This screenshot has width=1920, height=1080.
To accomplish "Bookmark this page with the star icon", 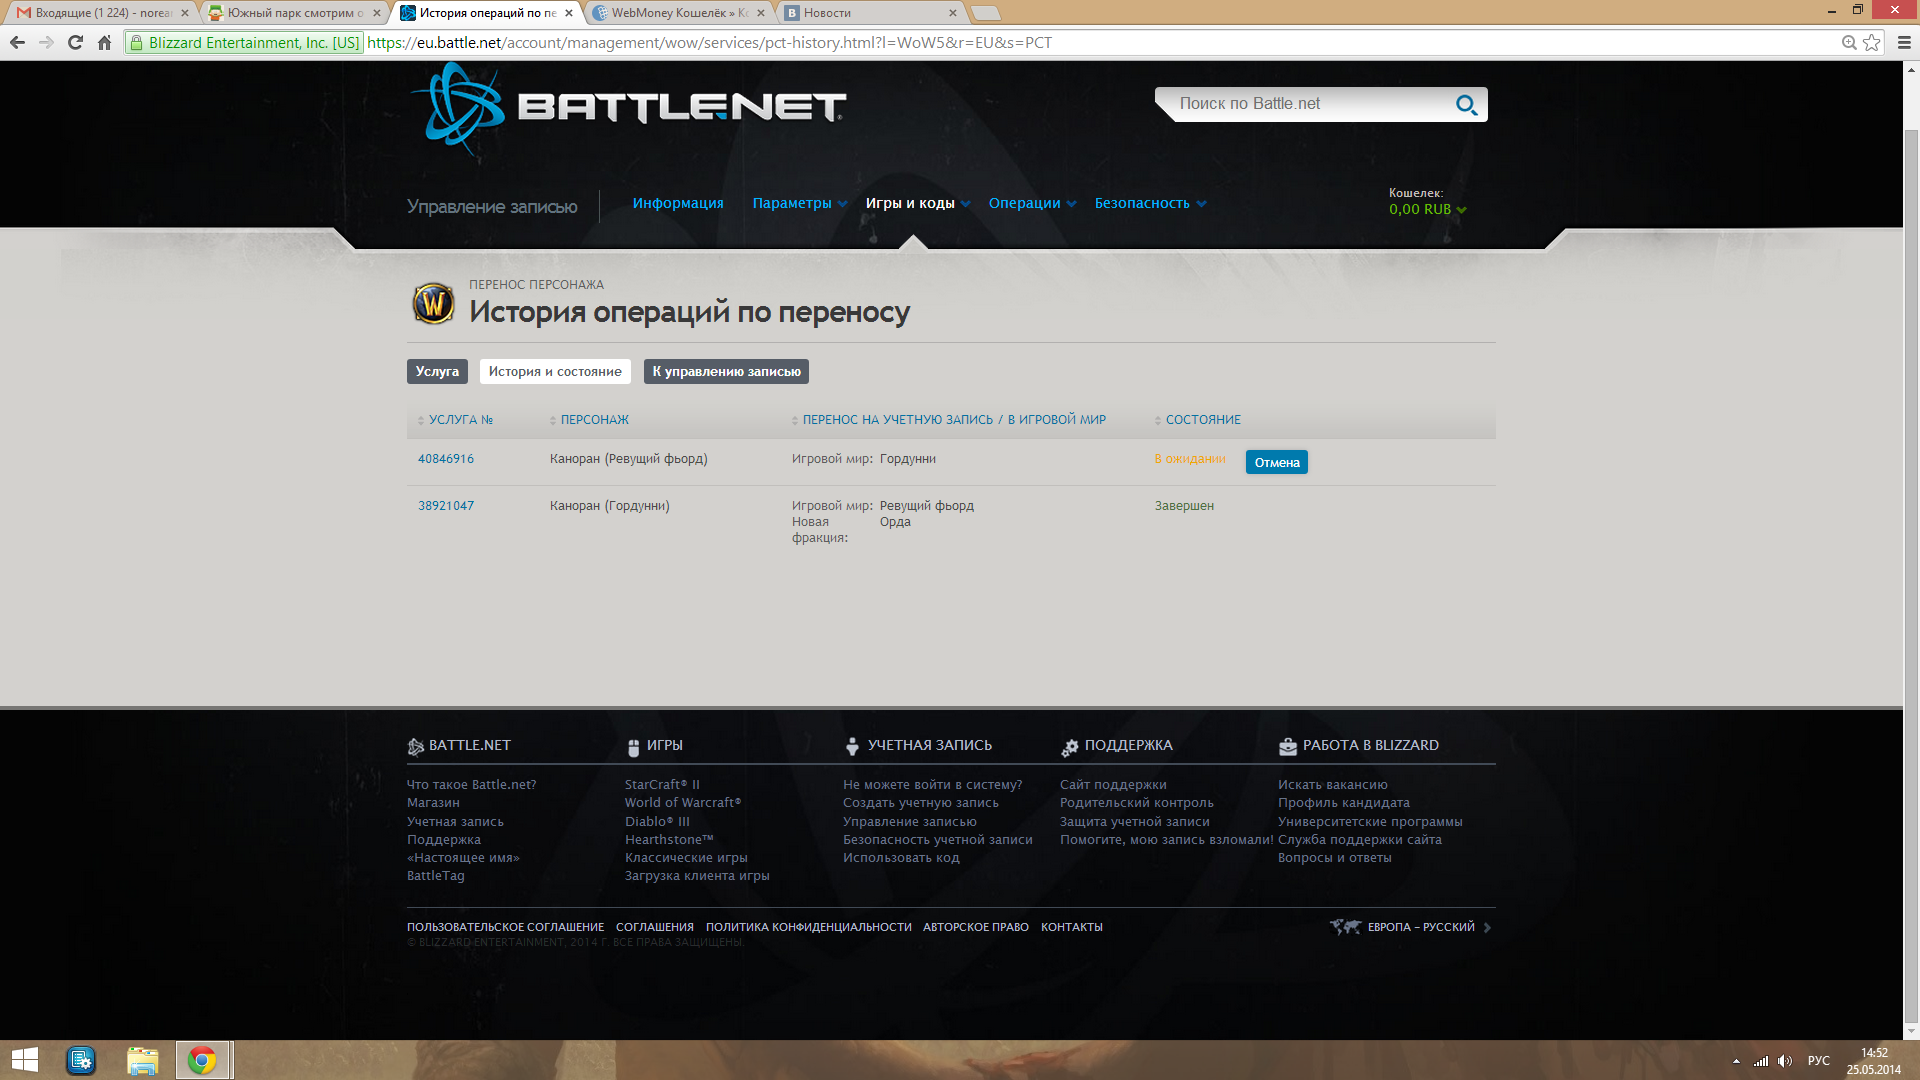I will [1871, 42].
